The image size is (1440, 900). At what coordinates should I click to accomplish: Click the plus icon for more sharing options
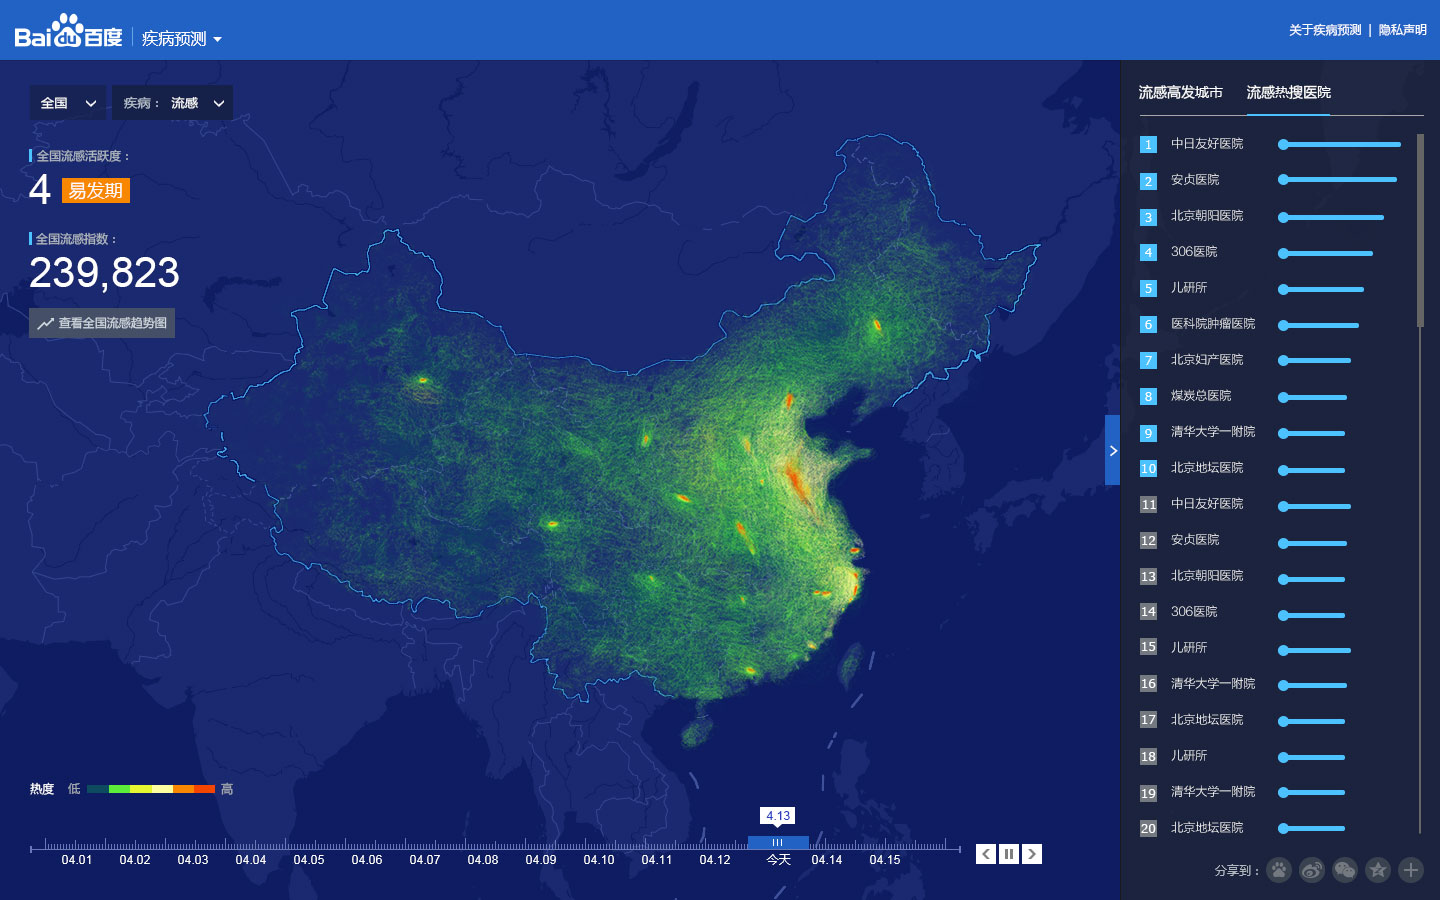coord(1411,870)
